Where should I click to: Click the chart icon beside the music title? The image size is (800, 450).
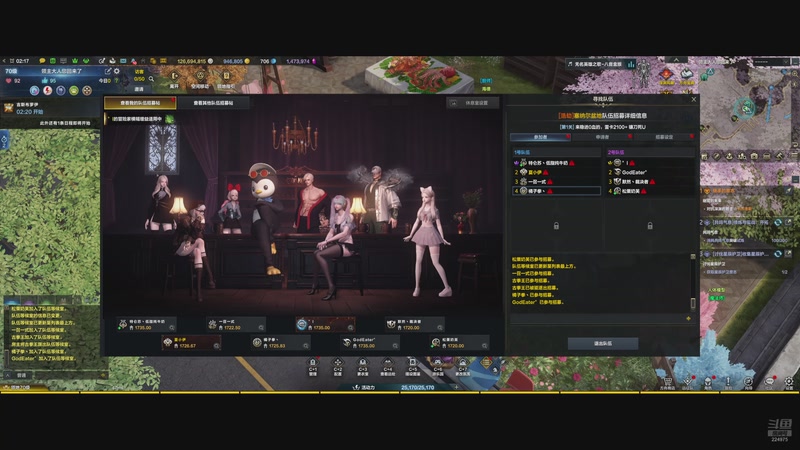click(x=631, y=64)
